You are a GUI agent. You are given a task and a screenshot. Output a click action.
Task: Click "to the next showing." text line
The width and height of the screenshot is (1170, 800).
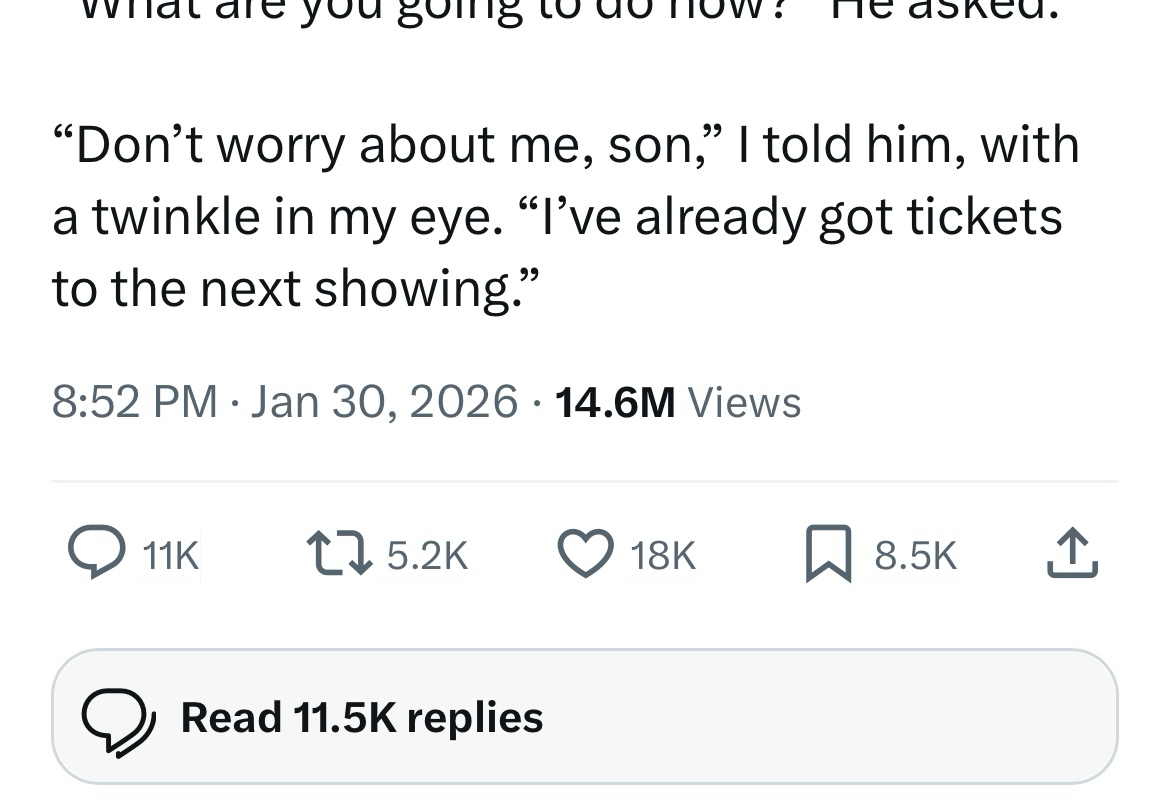coord(295,288)
